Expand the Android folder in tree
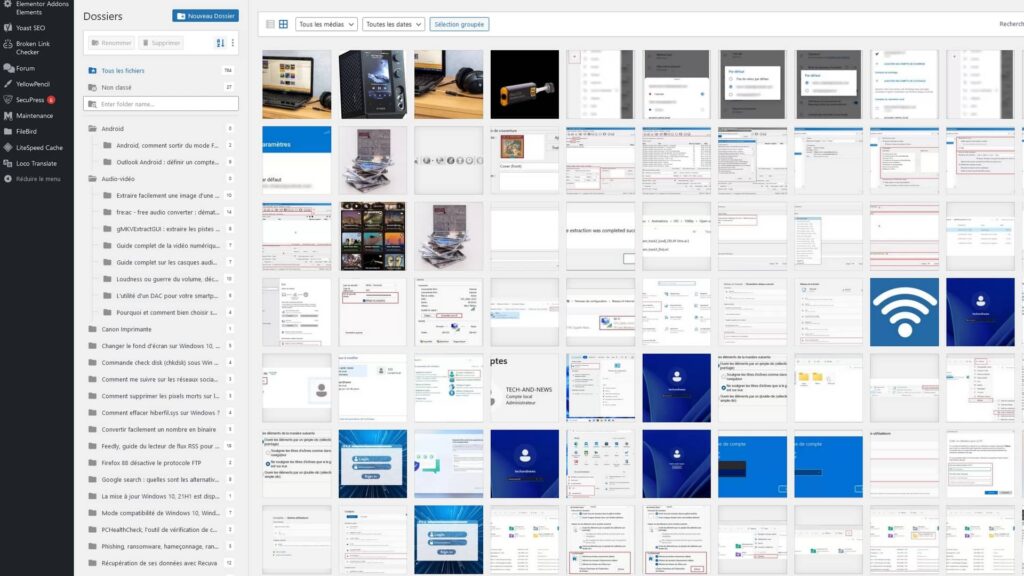The image size is (1024, 576). point(93,129)
